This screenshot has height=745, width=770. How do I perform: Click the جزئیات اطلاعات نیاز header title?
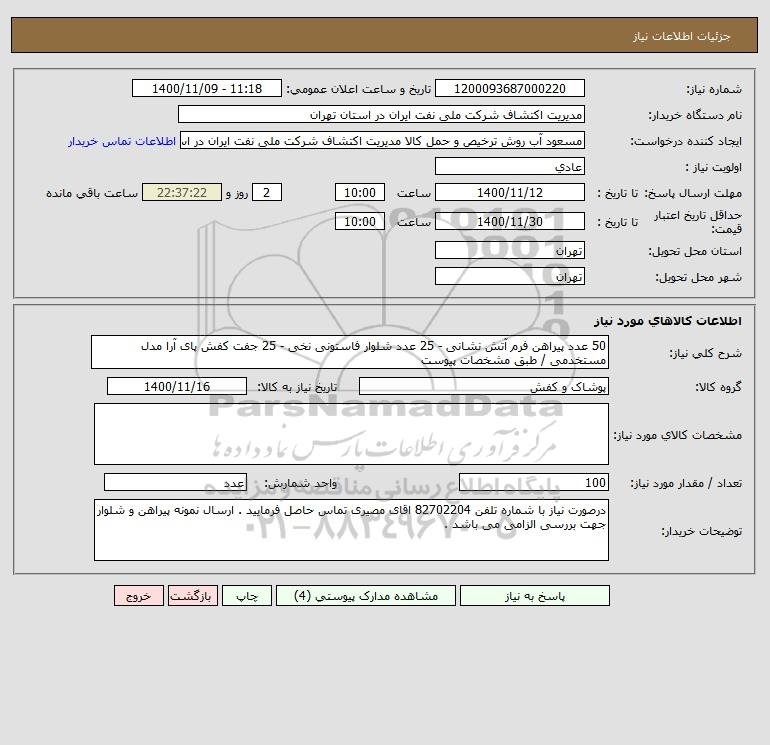pos(682,36)
